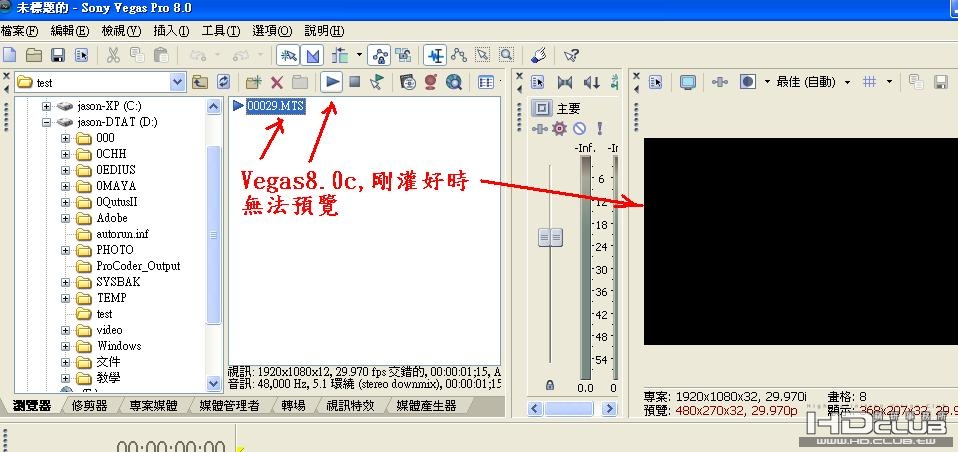Select the test folder in tree
The image size is (958, 452).
(104, 313)
